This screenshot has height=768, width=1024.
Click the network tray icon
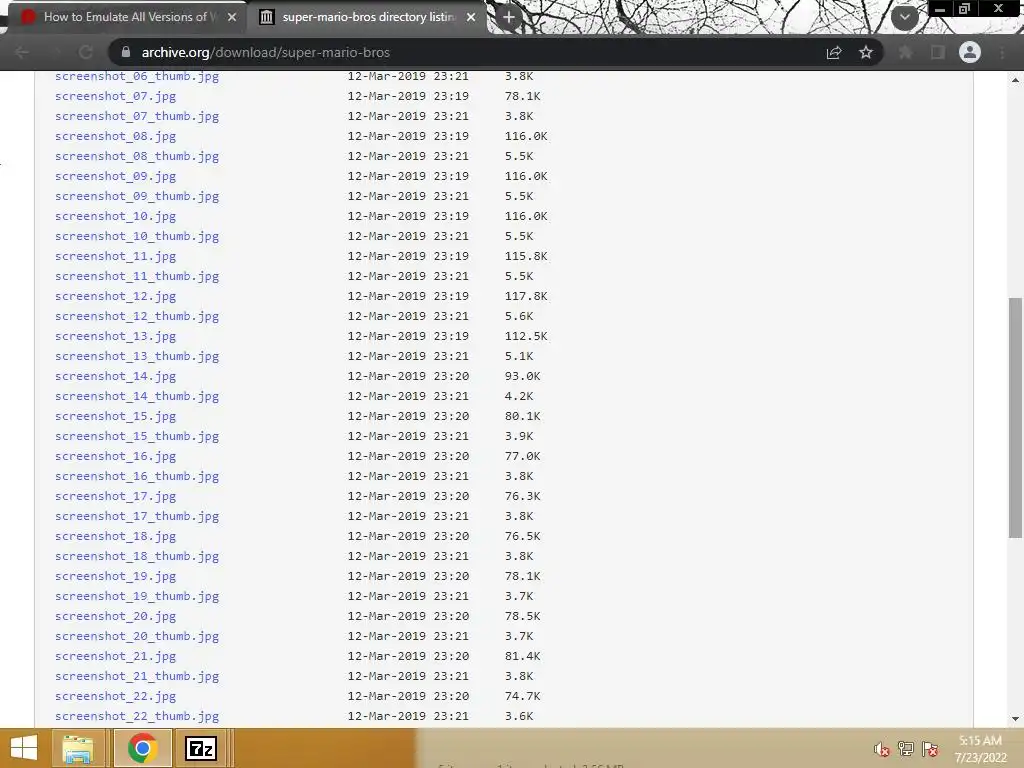click(x=906, y=748)
